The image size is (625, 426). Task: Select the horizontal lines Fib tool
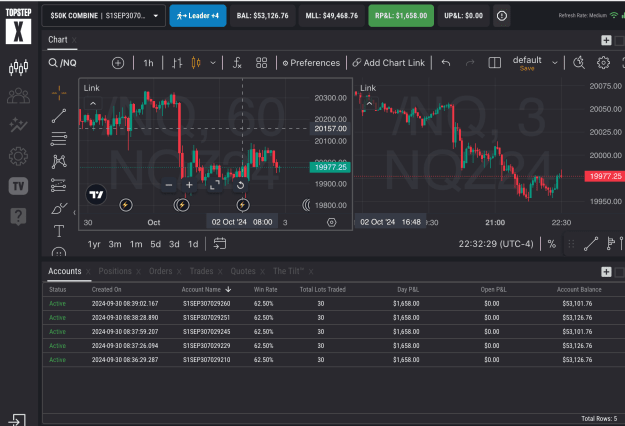point(59,139)
